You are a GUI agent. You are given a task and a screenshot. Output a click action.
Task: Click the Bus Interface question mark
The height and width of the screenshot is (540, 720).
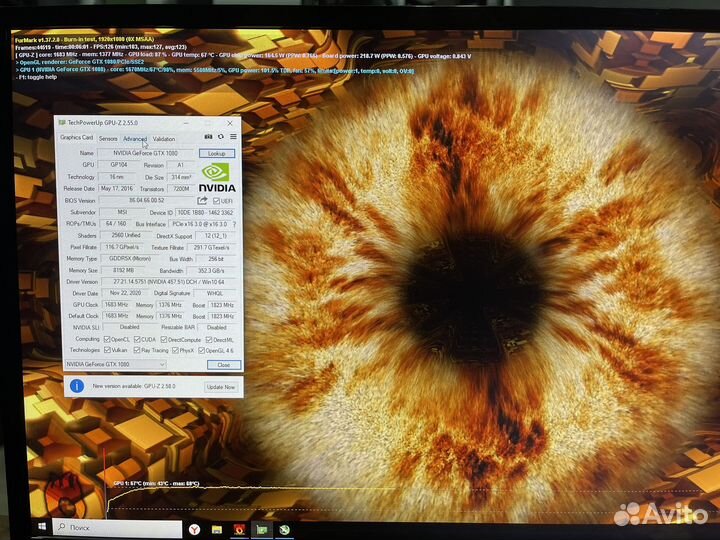coord(235,224)
